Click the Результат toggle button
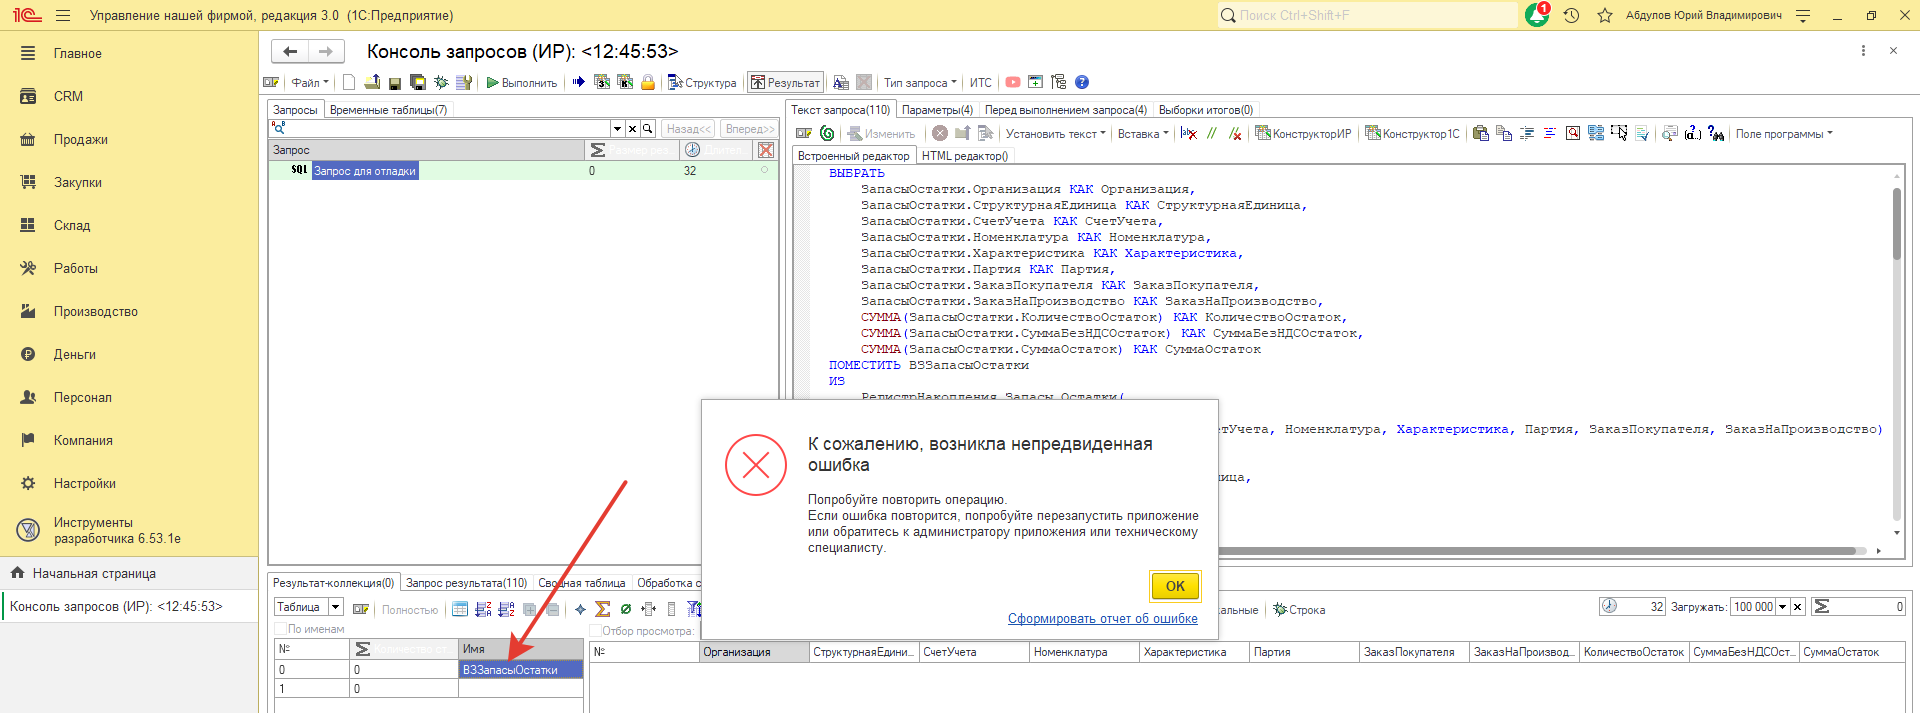The width and height of the screenshot is (1920, 713). click(785, 83)
